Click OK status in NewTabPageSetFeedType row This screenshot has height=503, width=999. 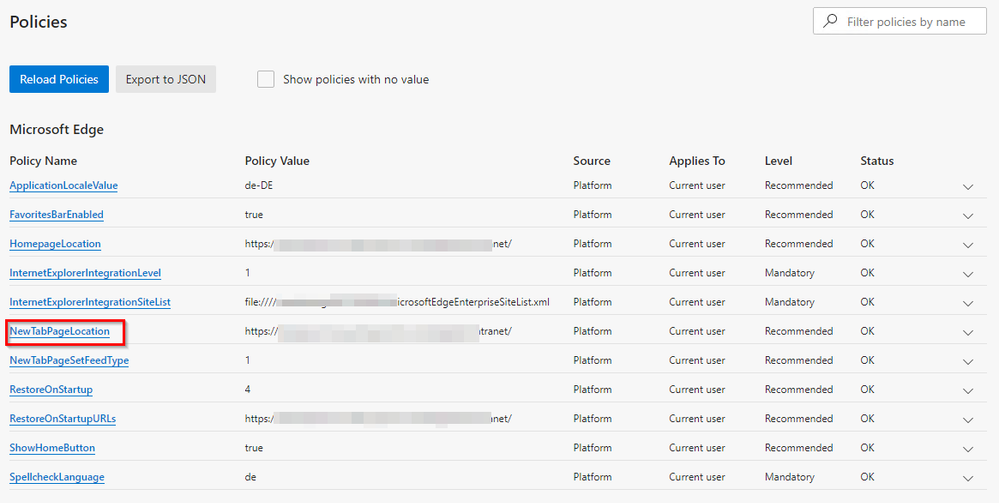[868, 361]
